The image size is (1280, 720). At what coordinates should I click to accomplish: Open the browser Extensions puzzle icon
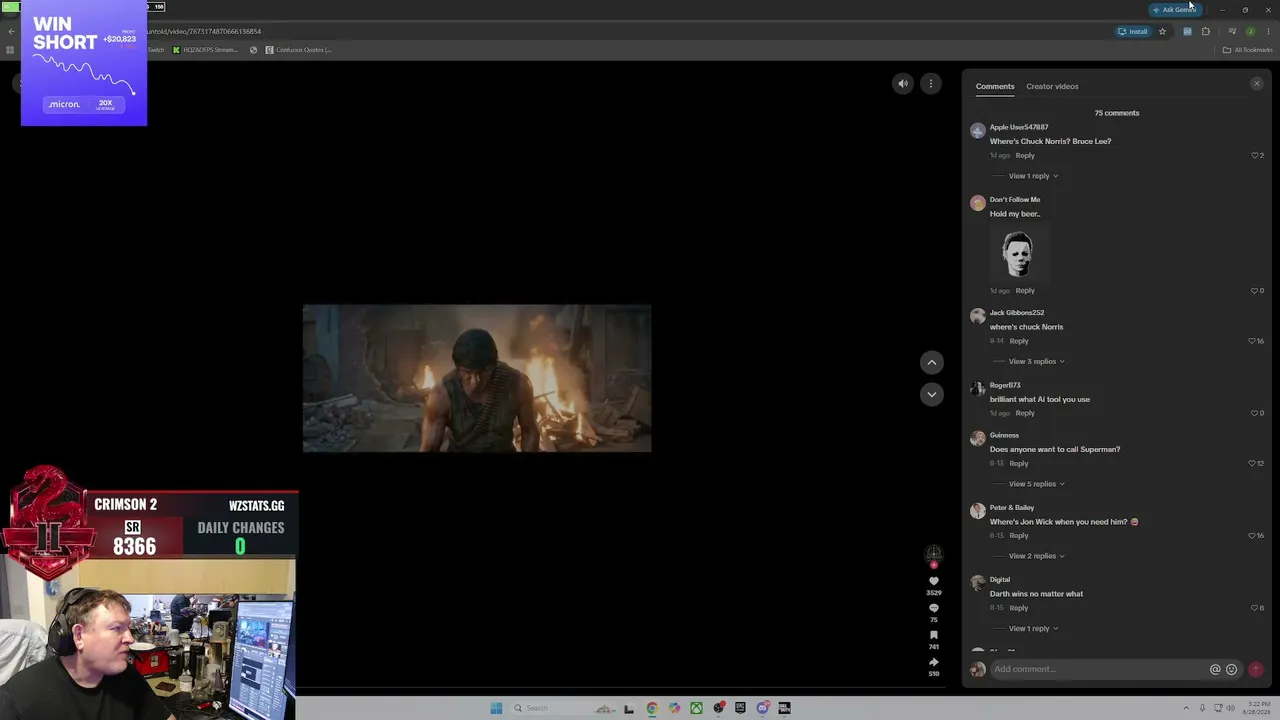[1205, 31]
